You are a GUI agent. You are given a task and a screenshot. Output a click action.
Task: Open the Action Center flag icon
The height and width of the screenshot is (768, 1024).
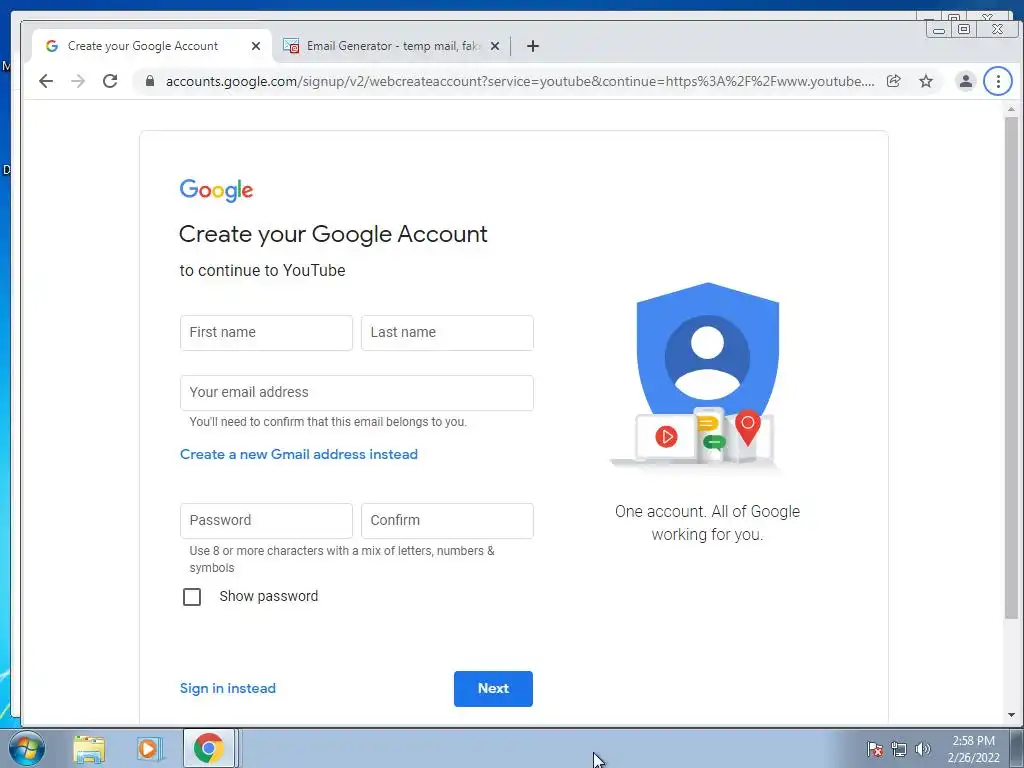click(x=874, y=749)
